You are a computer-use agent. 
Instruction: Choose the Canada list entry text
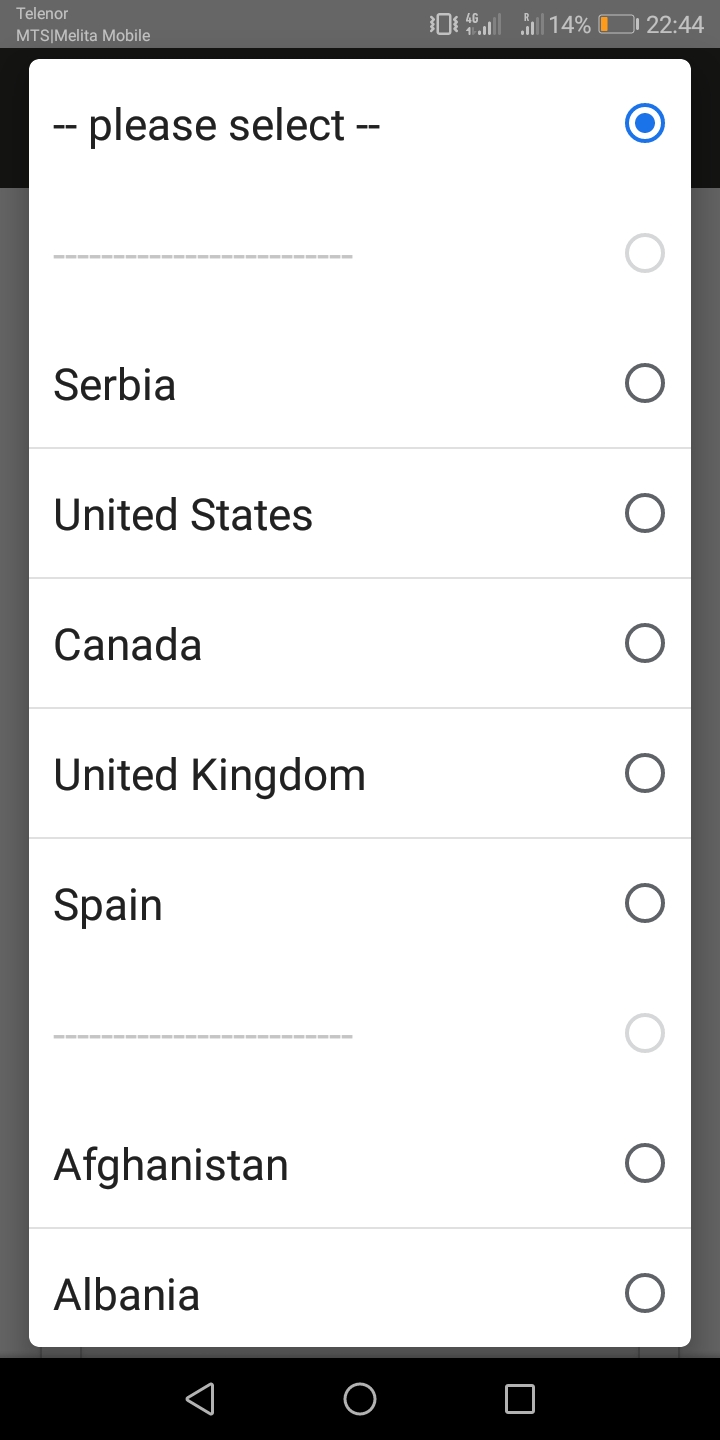[x=127, y=644]
